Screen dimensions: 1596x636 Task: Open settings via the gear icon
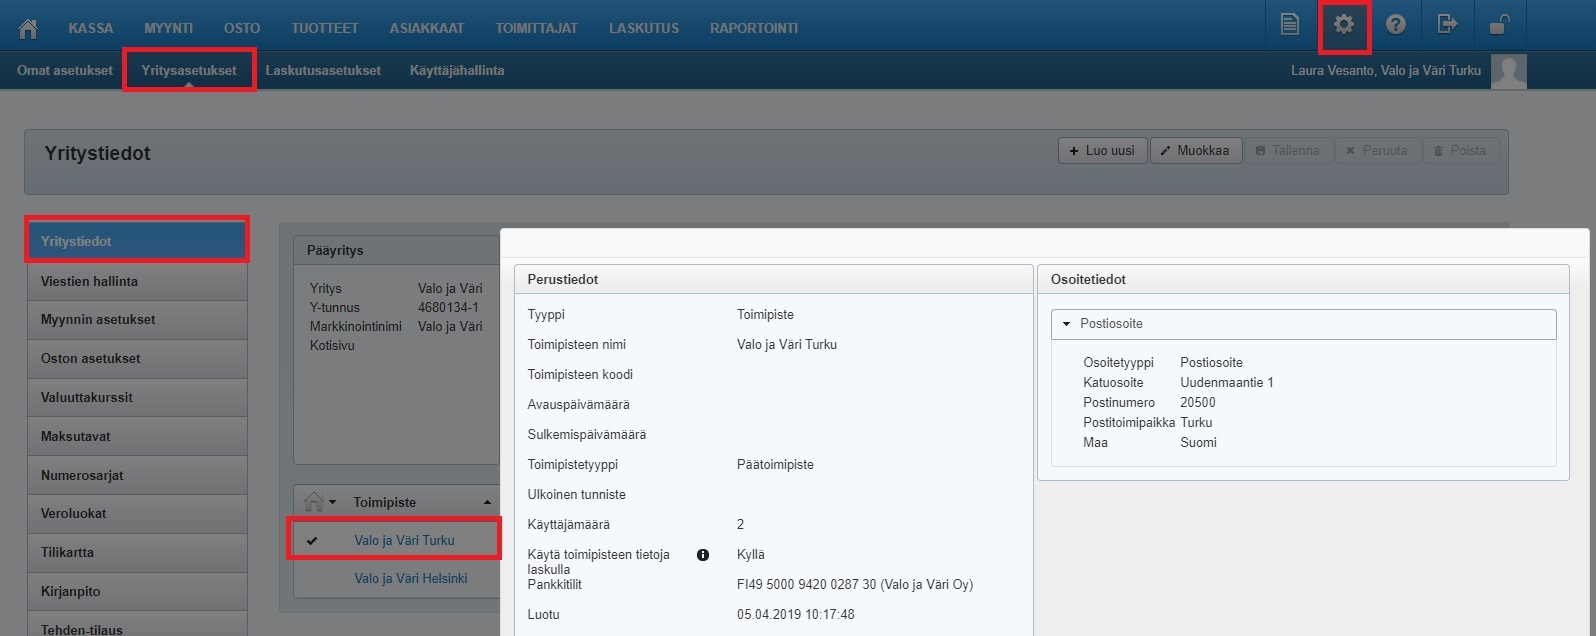[x=1343, y=25]
